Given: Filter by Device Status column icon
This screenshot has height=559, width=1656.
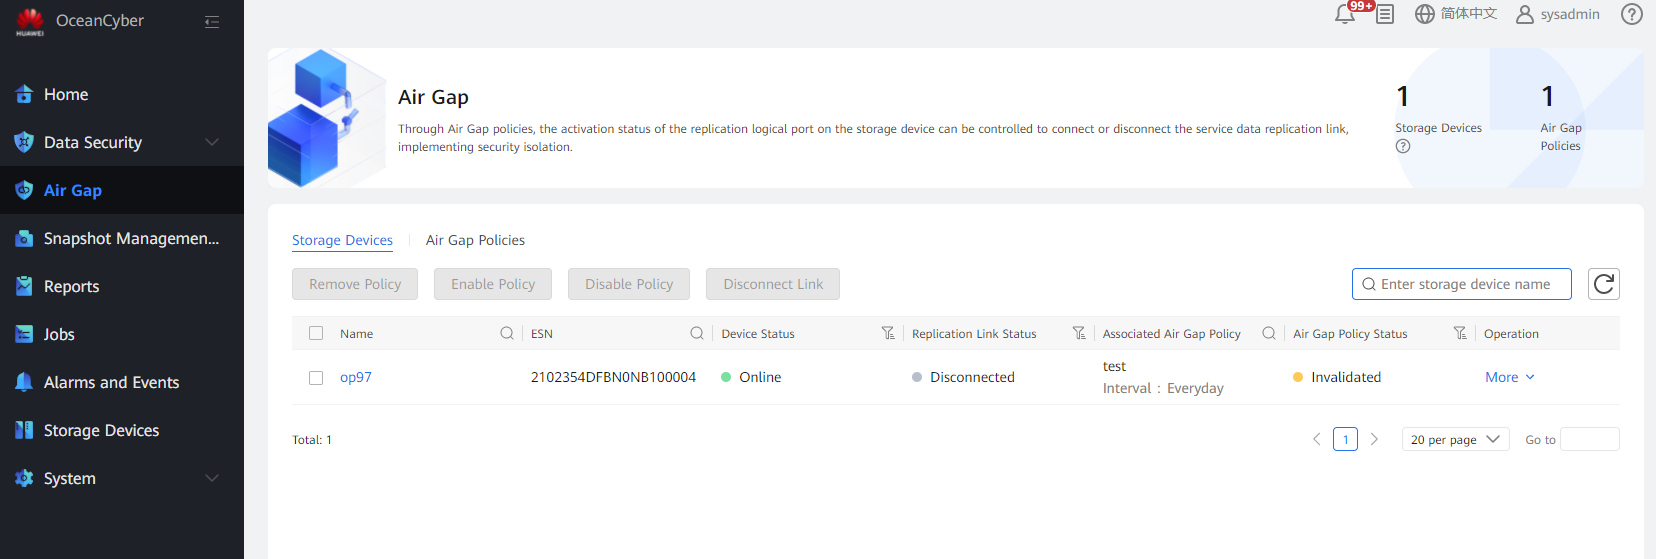Looking at the screenshot, I should click(x=888, y=333).
